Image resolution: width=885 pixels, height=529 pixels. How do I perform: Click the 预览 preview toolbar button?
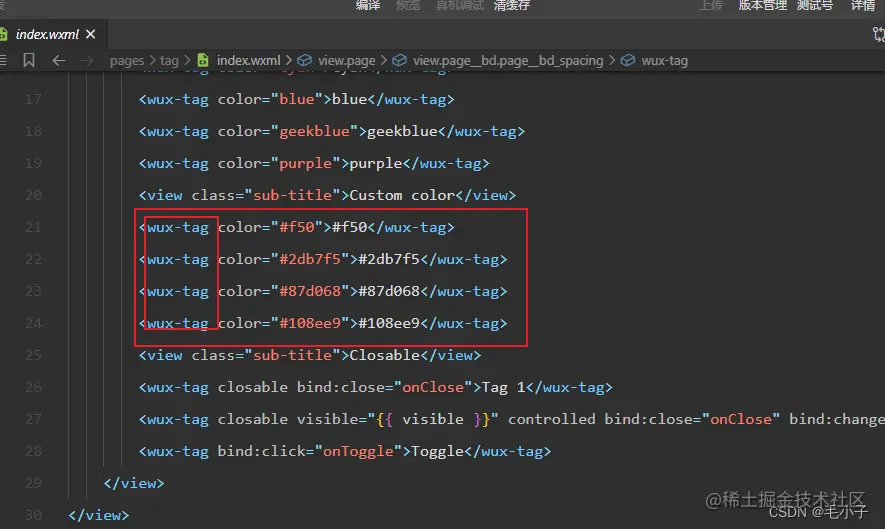click(408, 5)
